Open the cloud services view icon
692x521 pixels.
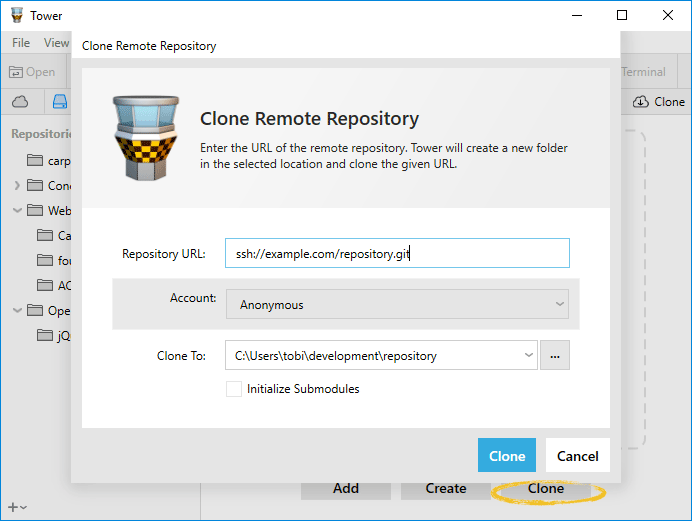tap(21, 102)
